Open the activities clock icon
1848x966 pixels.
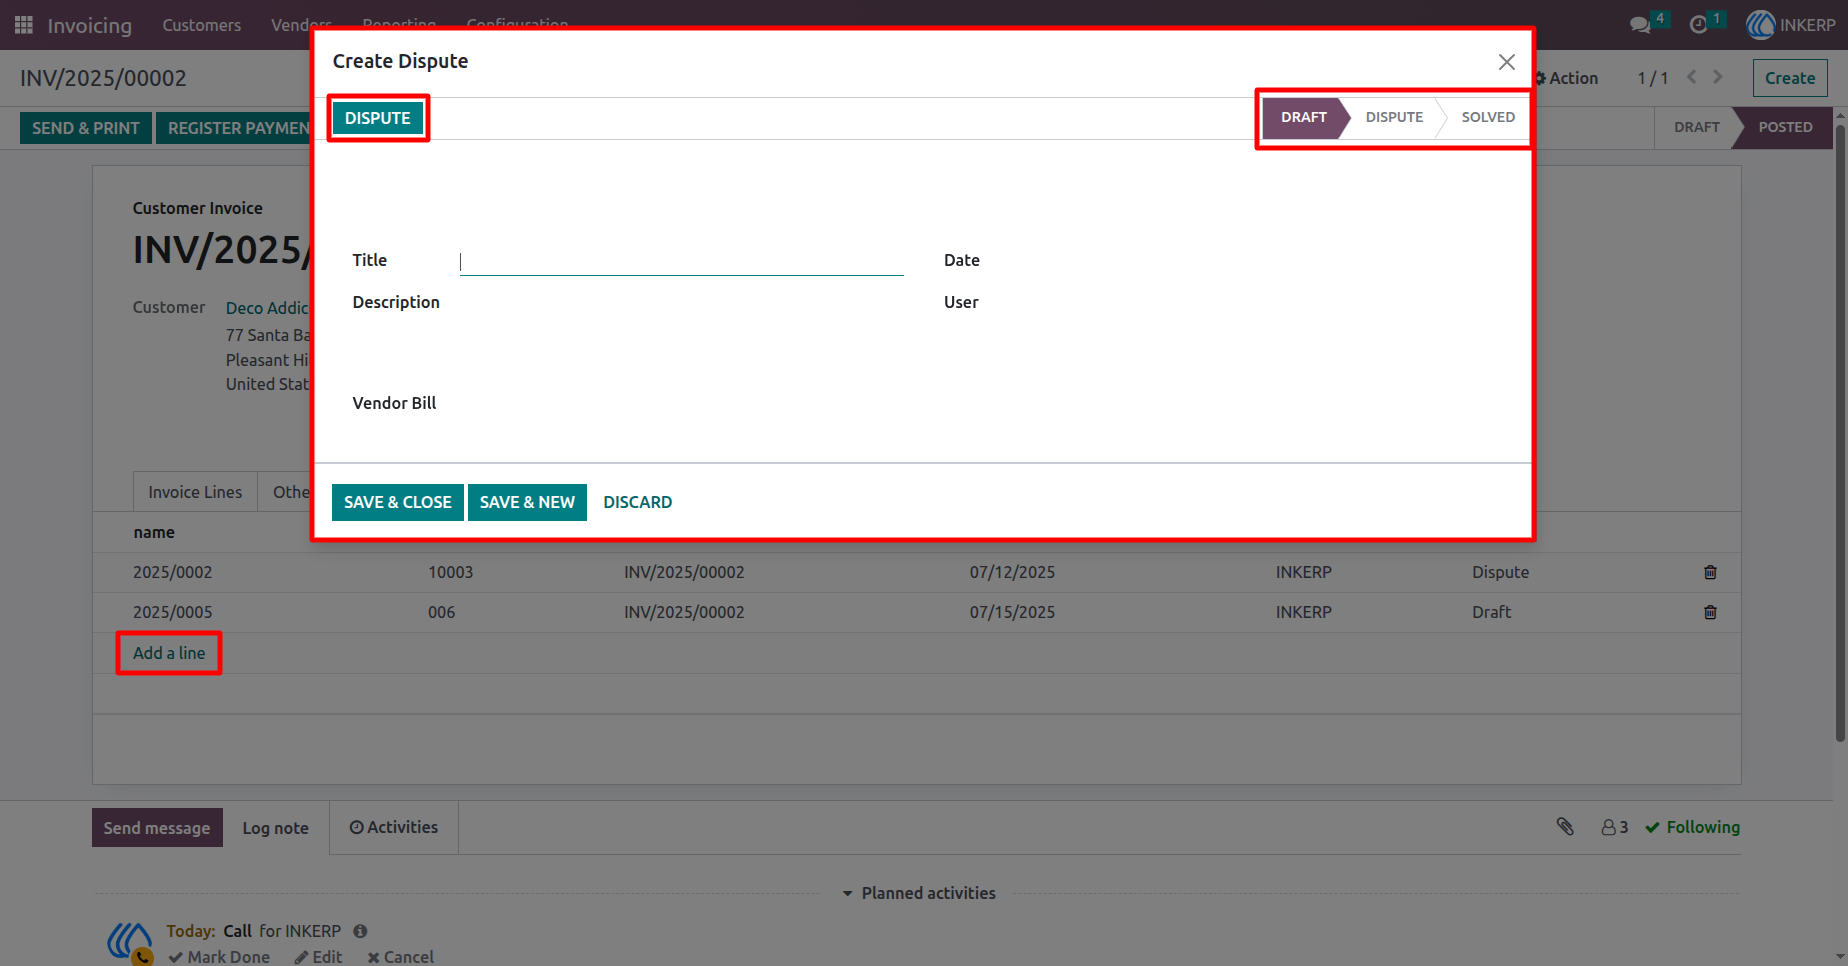pyautogui.click(x=1698, y=25)
